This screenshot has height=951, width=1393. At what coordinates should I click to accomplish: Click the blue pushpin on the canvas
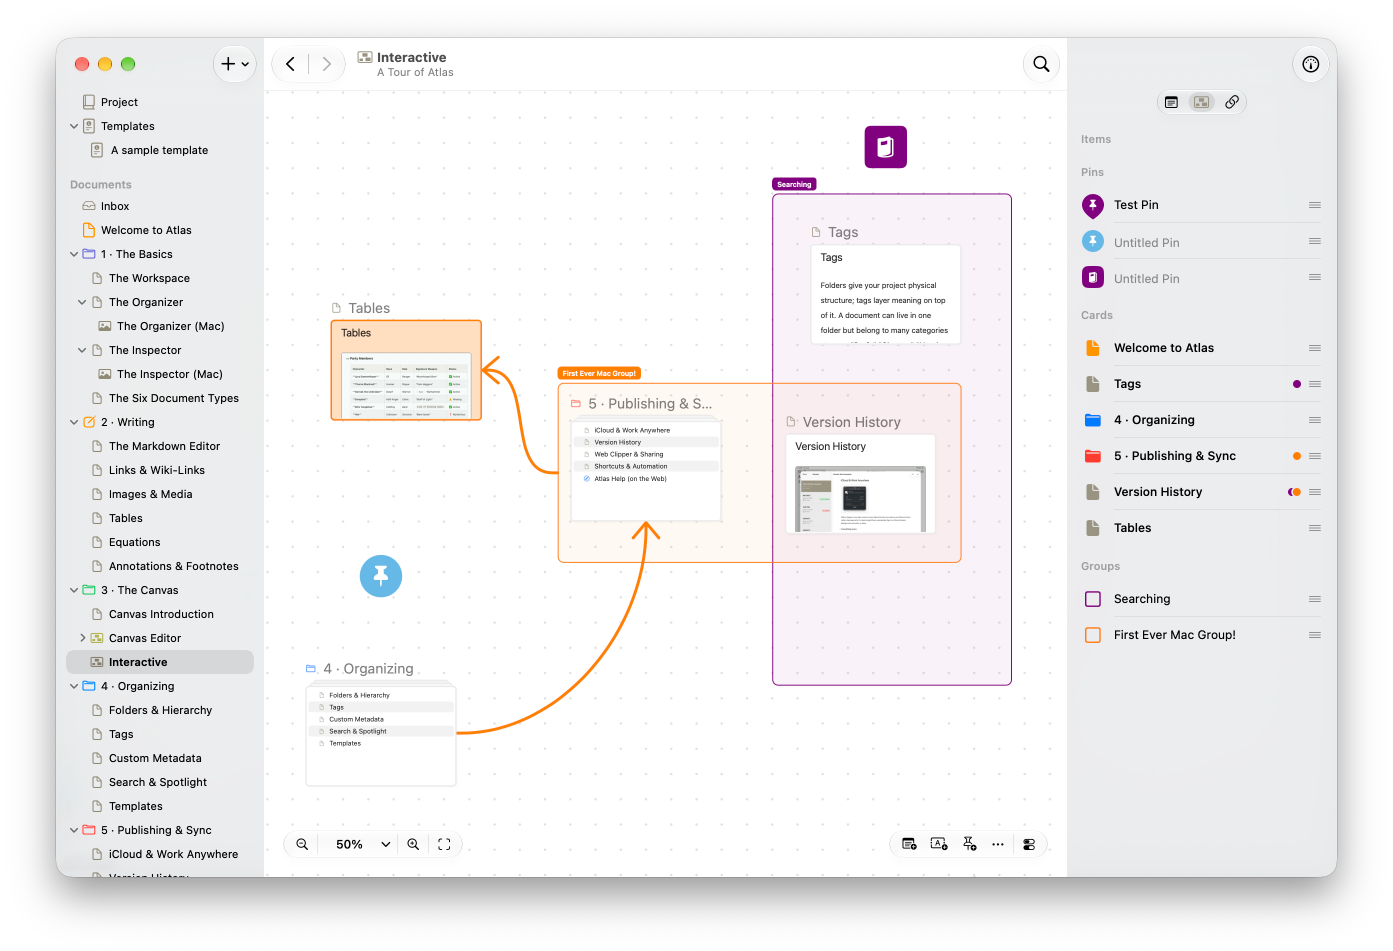(381, 576)
